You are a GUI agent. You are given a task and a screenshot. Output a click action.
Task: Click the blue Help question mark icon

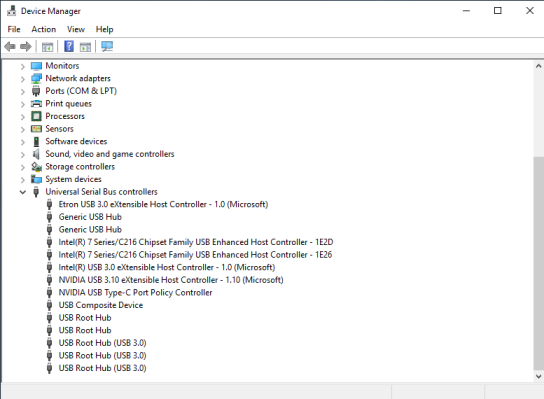click(69, 46)
